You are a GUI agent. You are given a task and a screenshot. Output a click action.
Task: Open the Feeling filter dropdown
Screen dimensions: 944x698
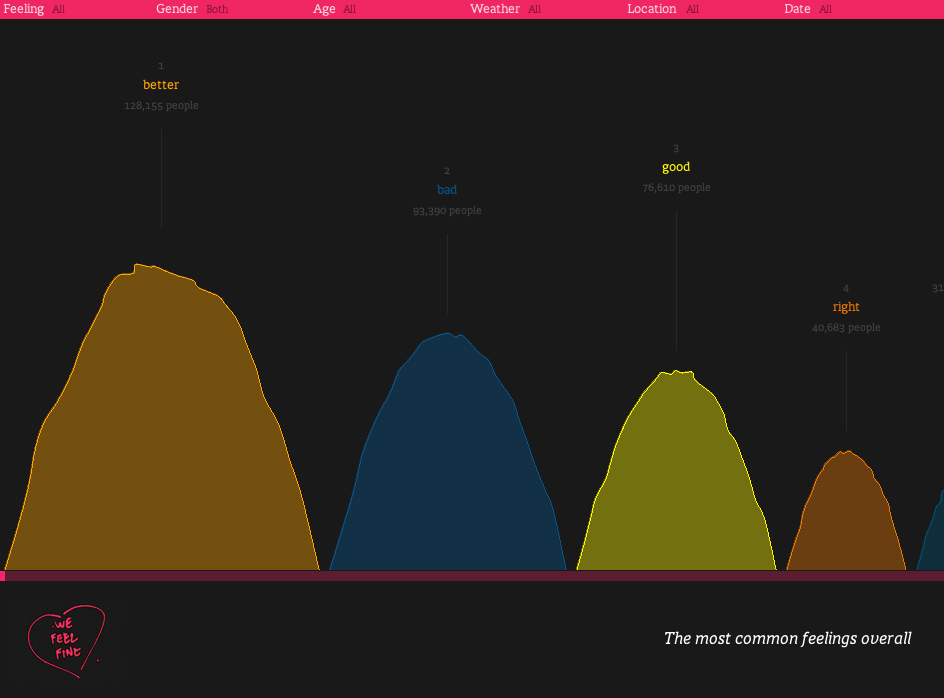coord(34,9)
